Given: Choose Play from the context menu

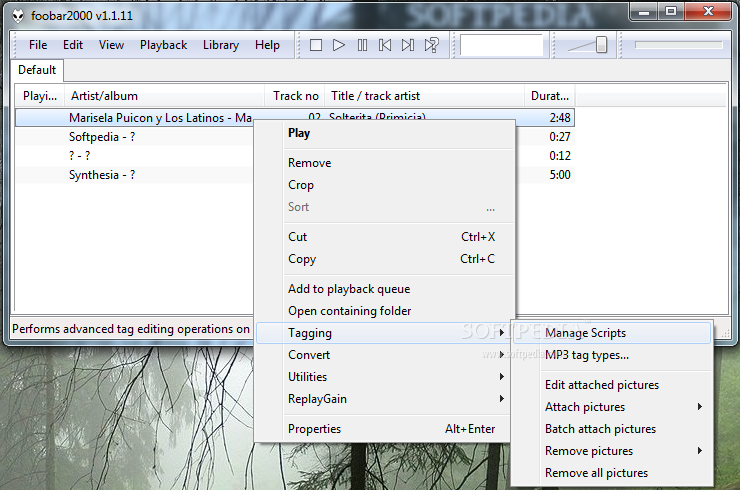Looking at the screenshot, I should [385, 133].
